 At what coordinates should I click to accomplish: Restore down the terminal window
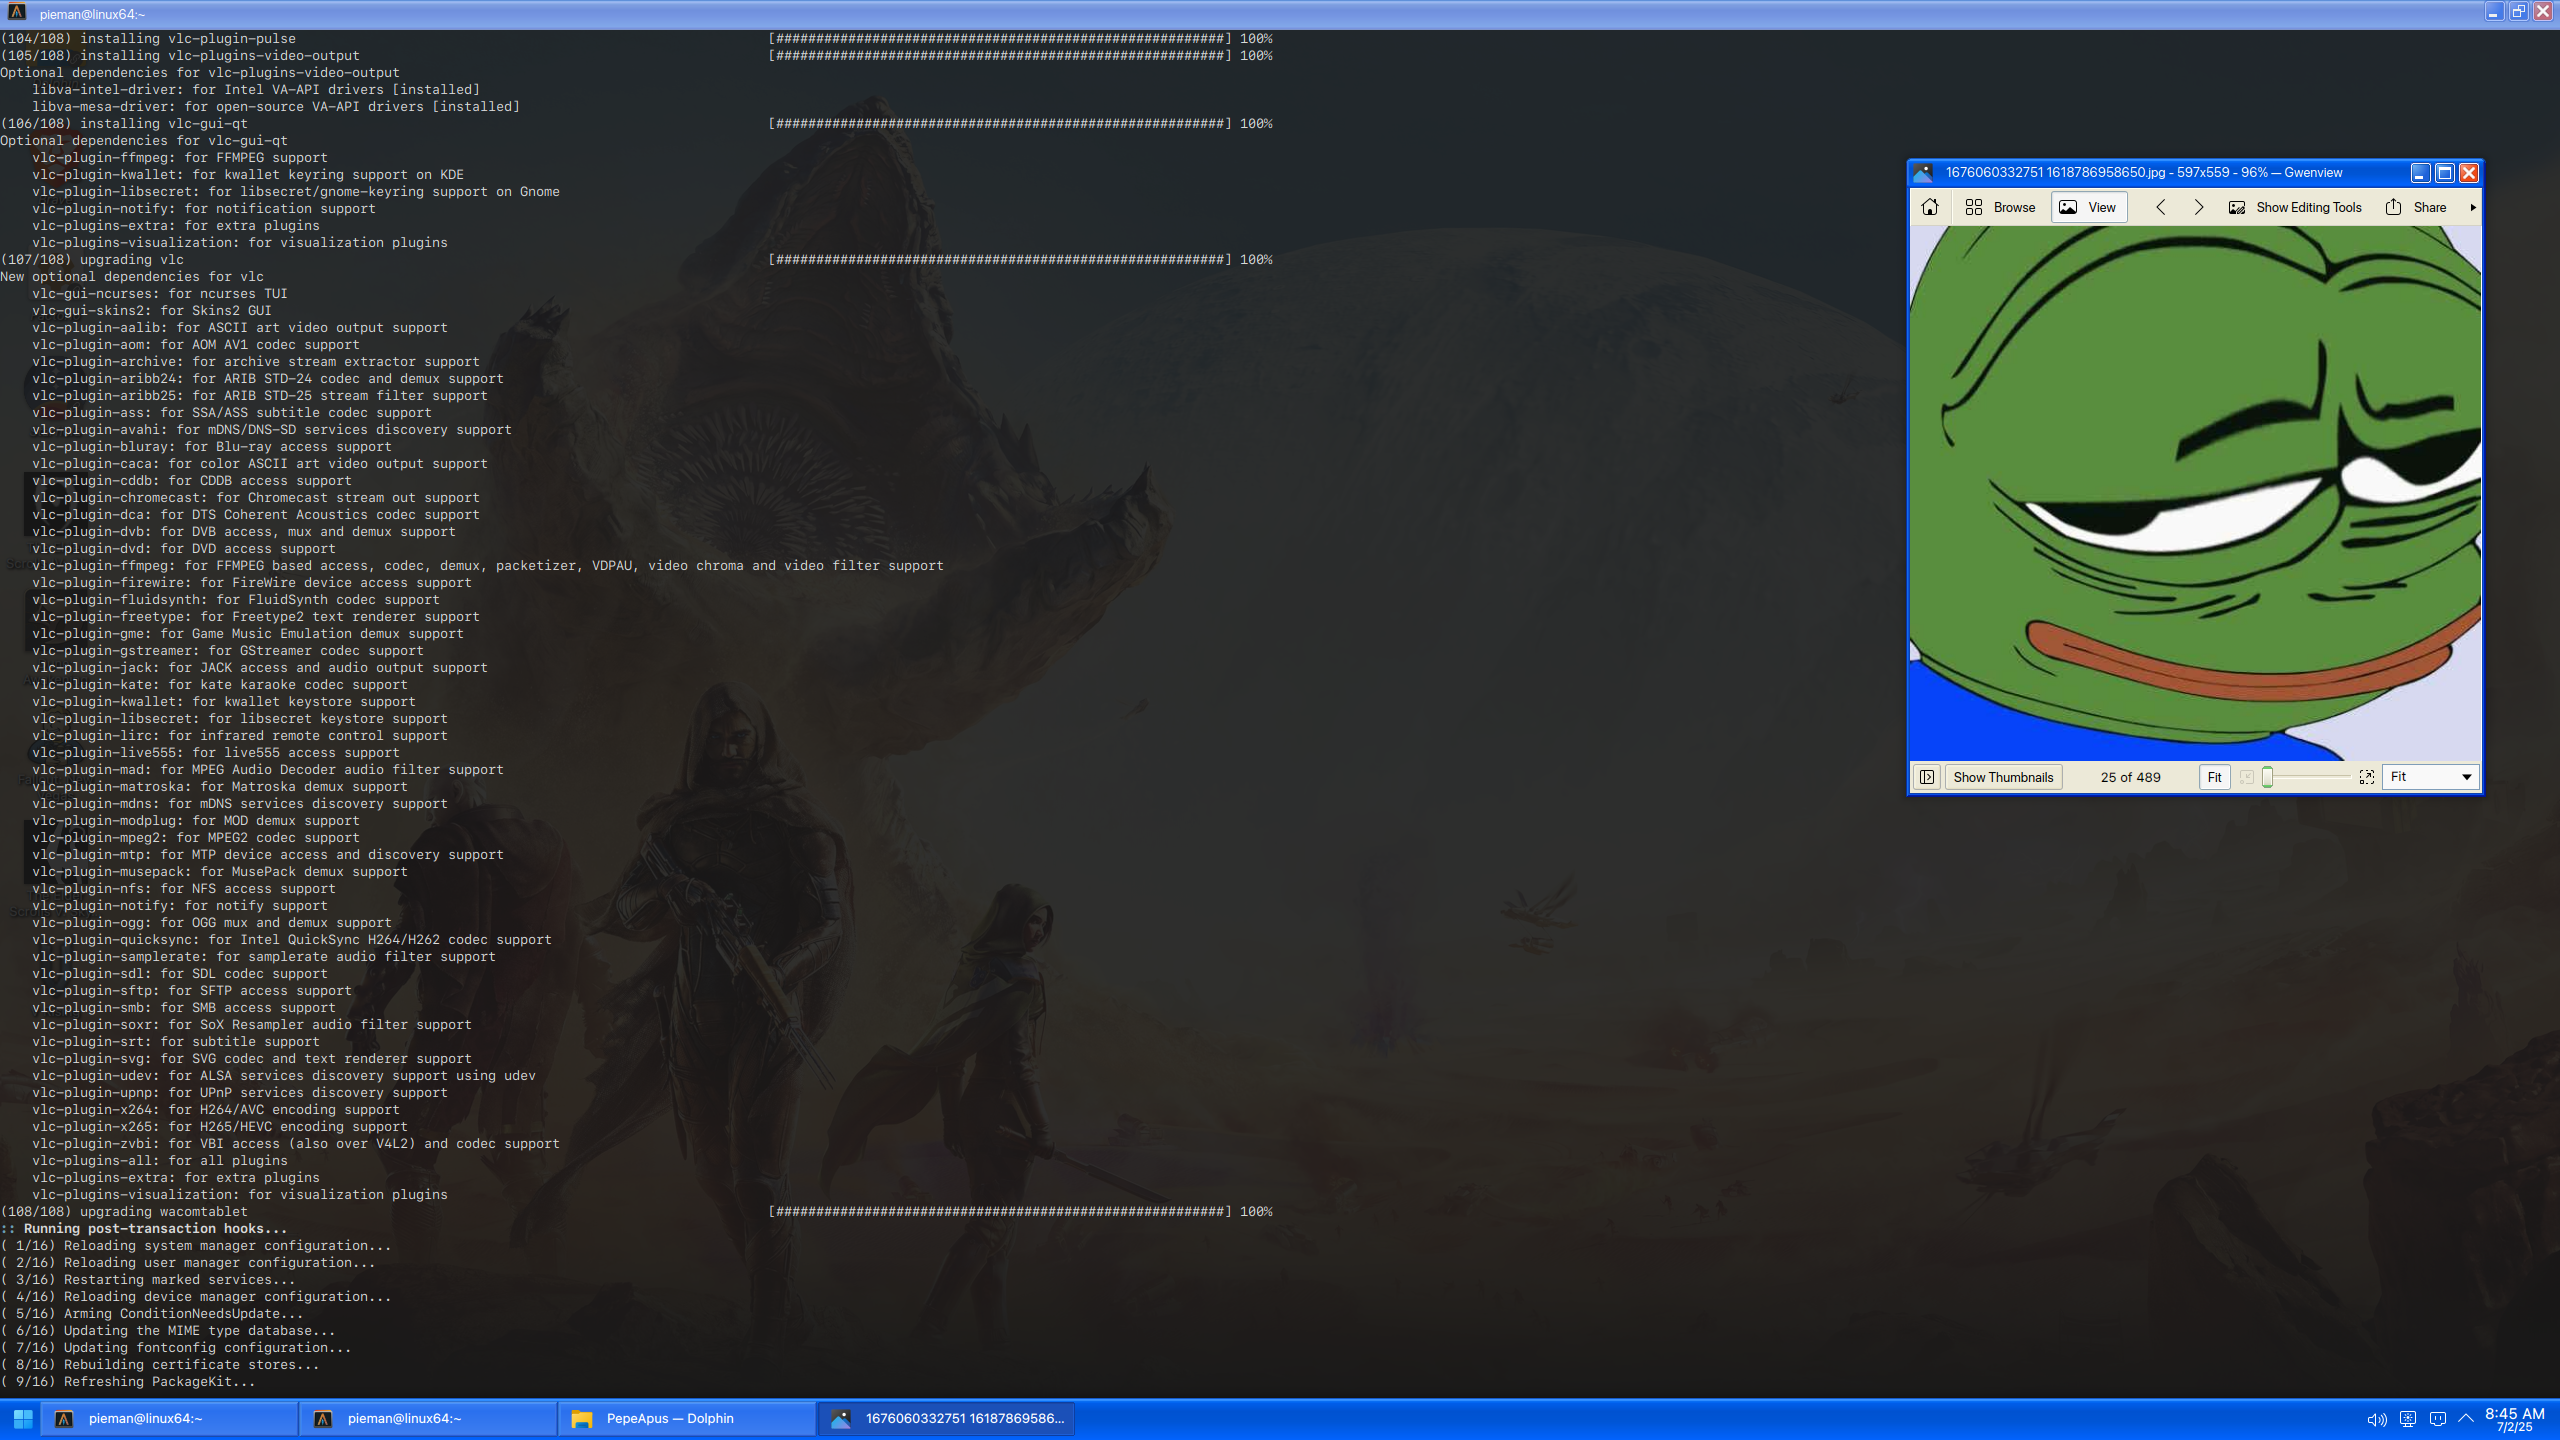[2518, 12]
